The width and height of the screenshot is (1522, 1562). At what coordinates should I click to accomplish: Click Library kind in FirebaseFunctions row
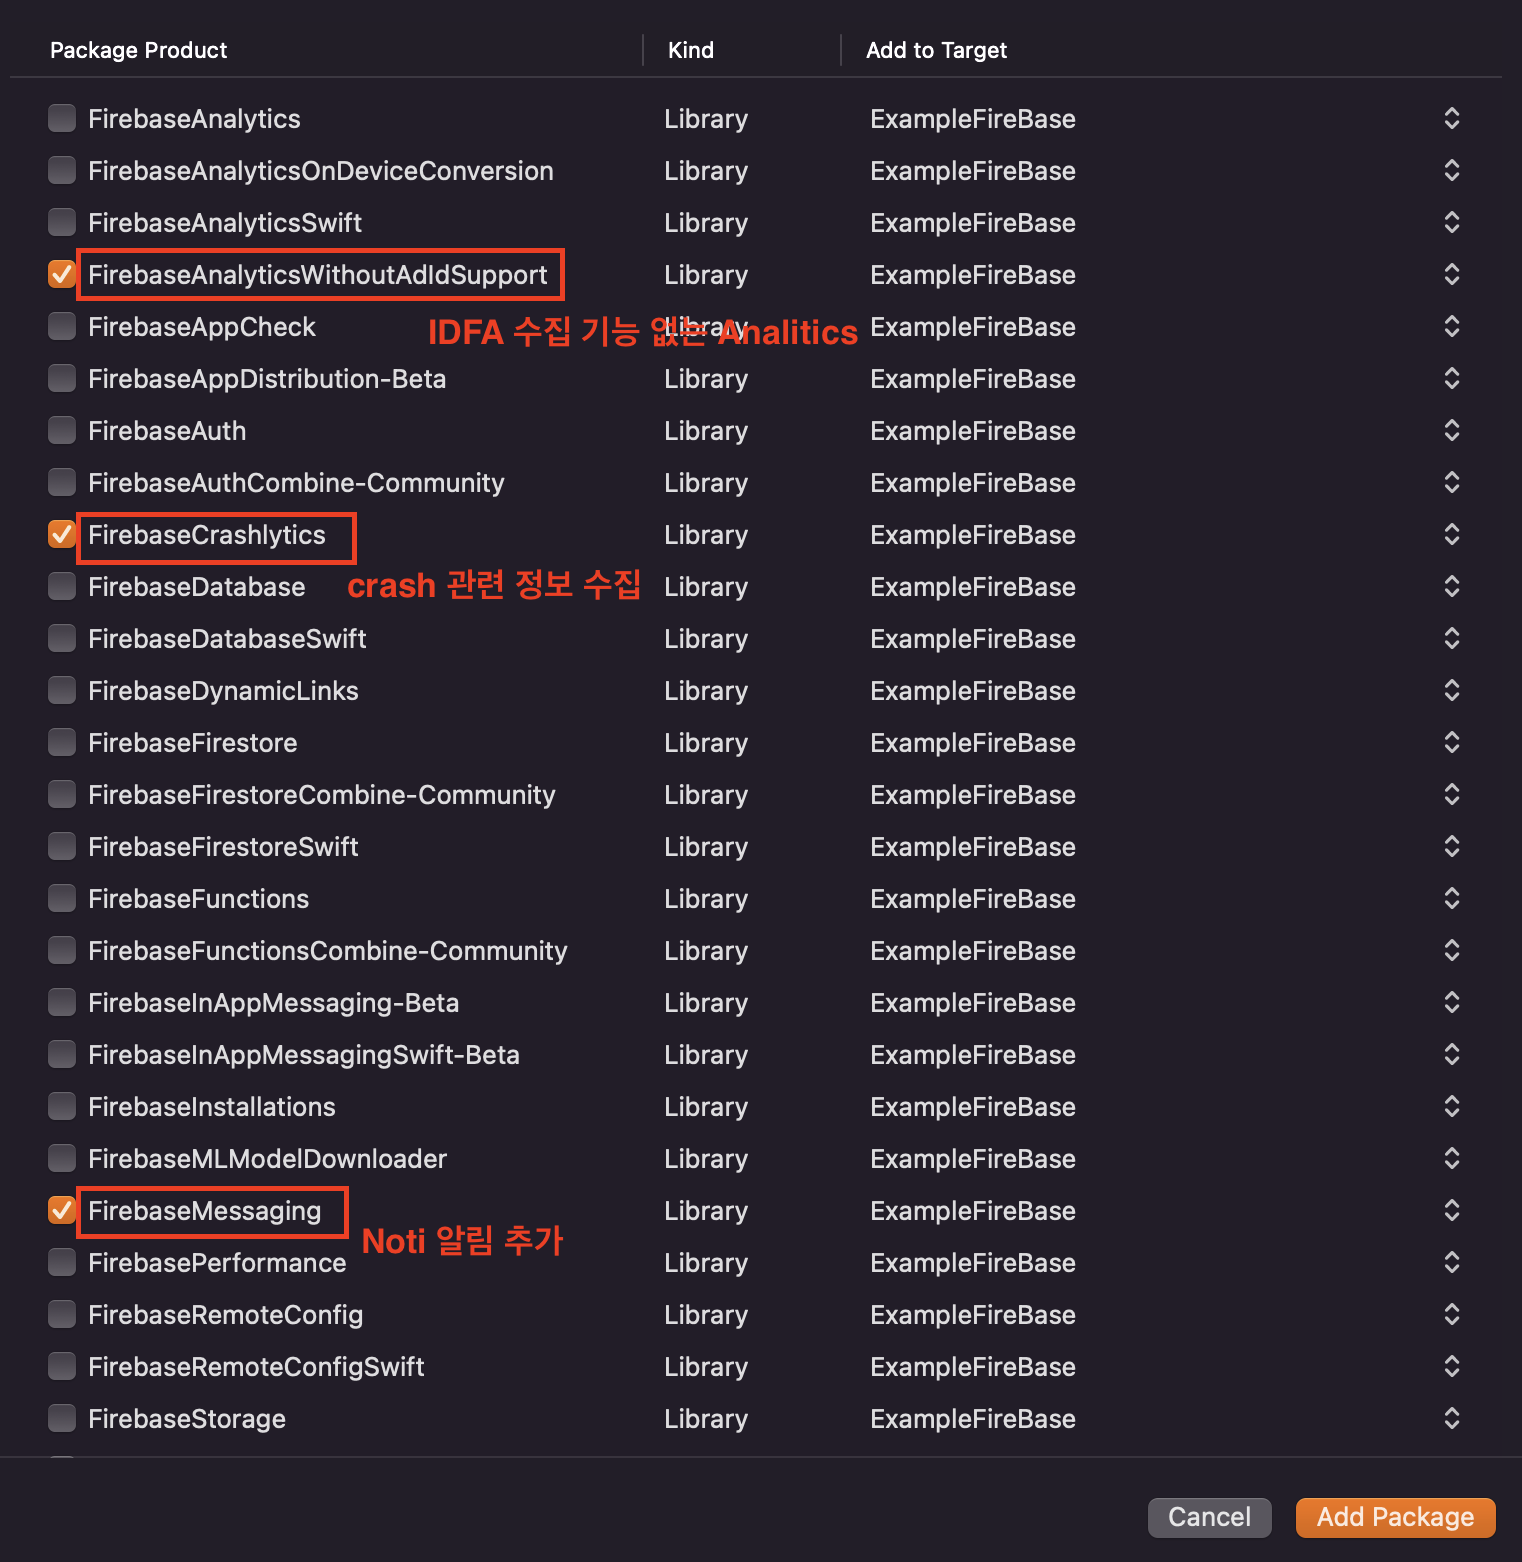click(706, 899)
